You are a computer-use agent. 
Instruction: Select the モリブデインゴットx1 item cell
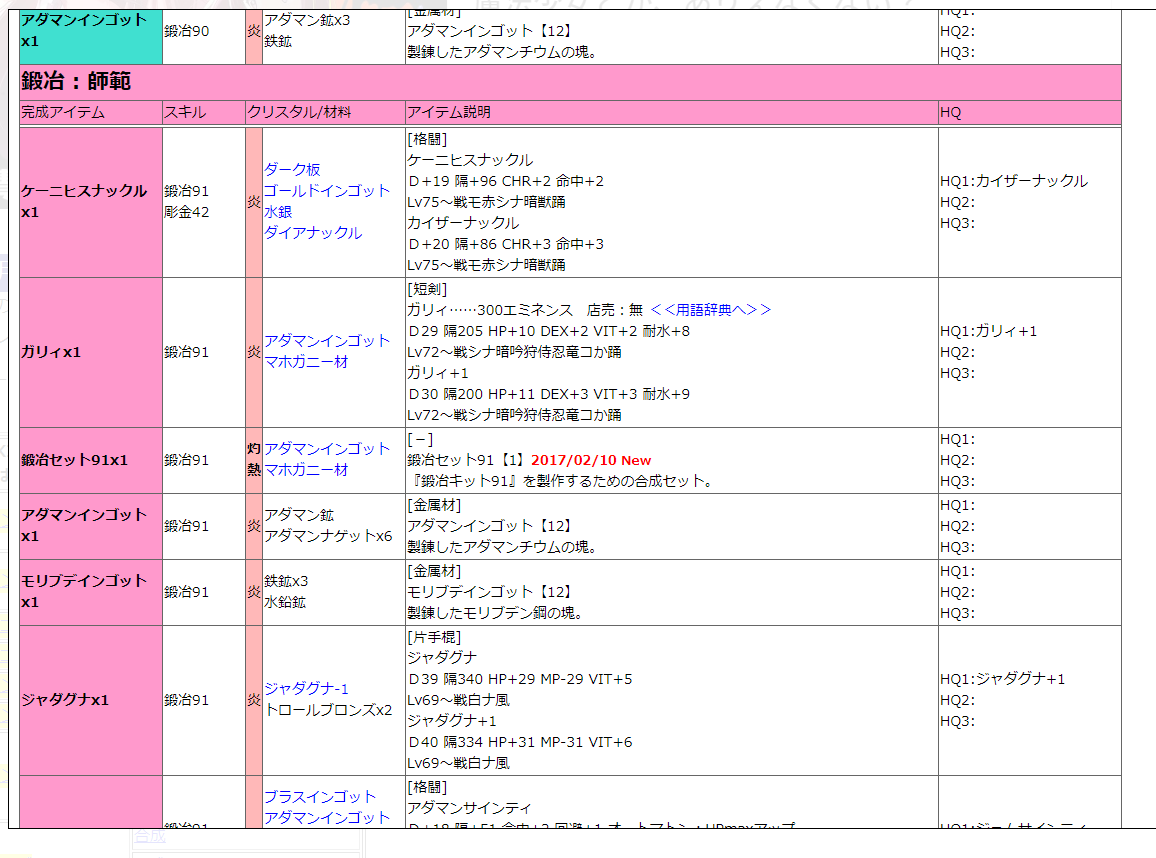click(91, 592)
